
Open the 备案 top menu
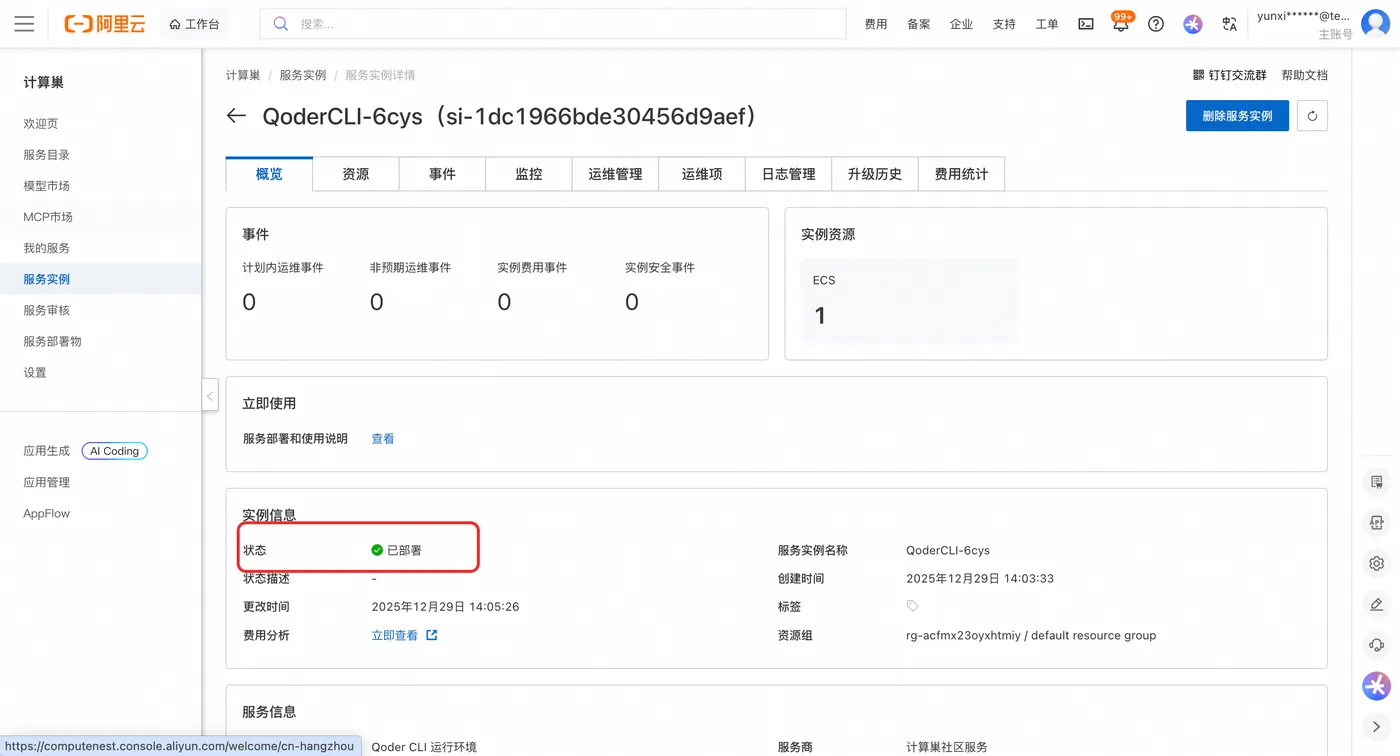pos(919,24)
